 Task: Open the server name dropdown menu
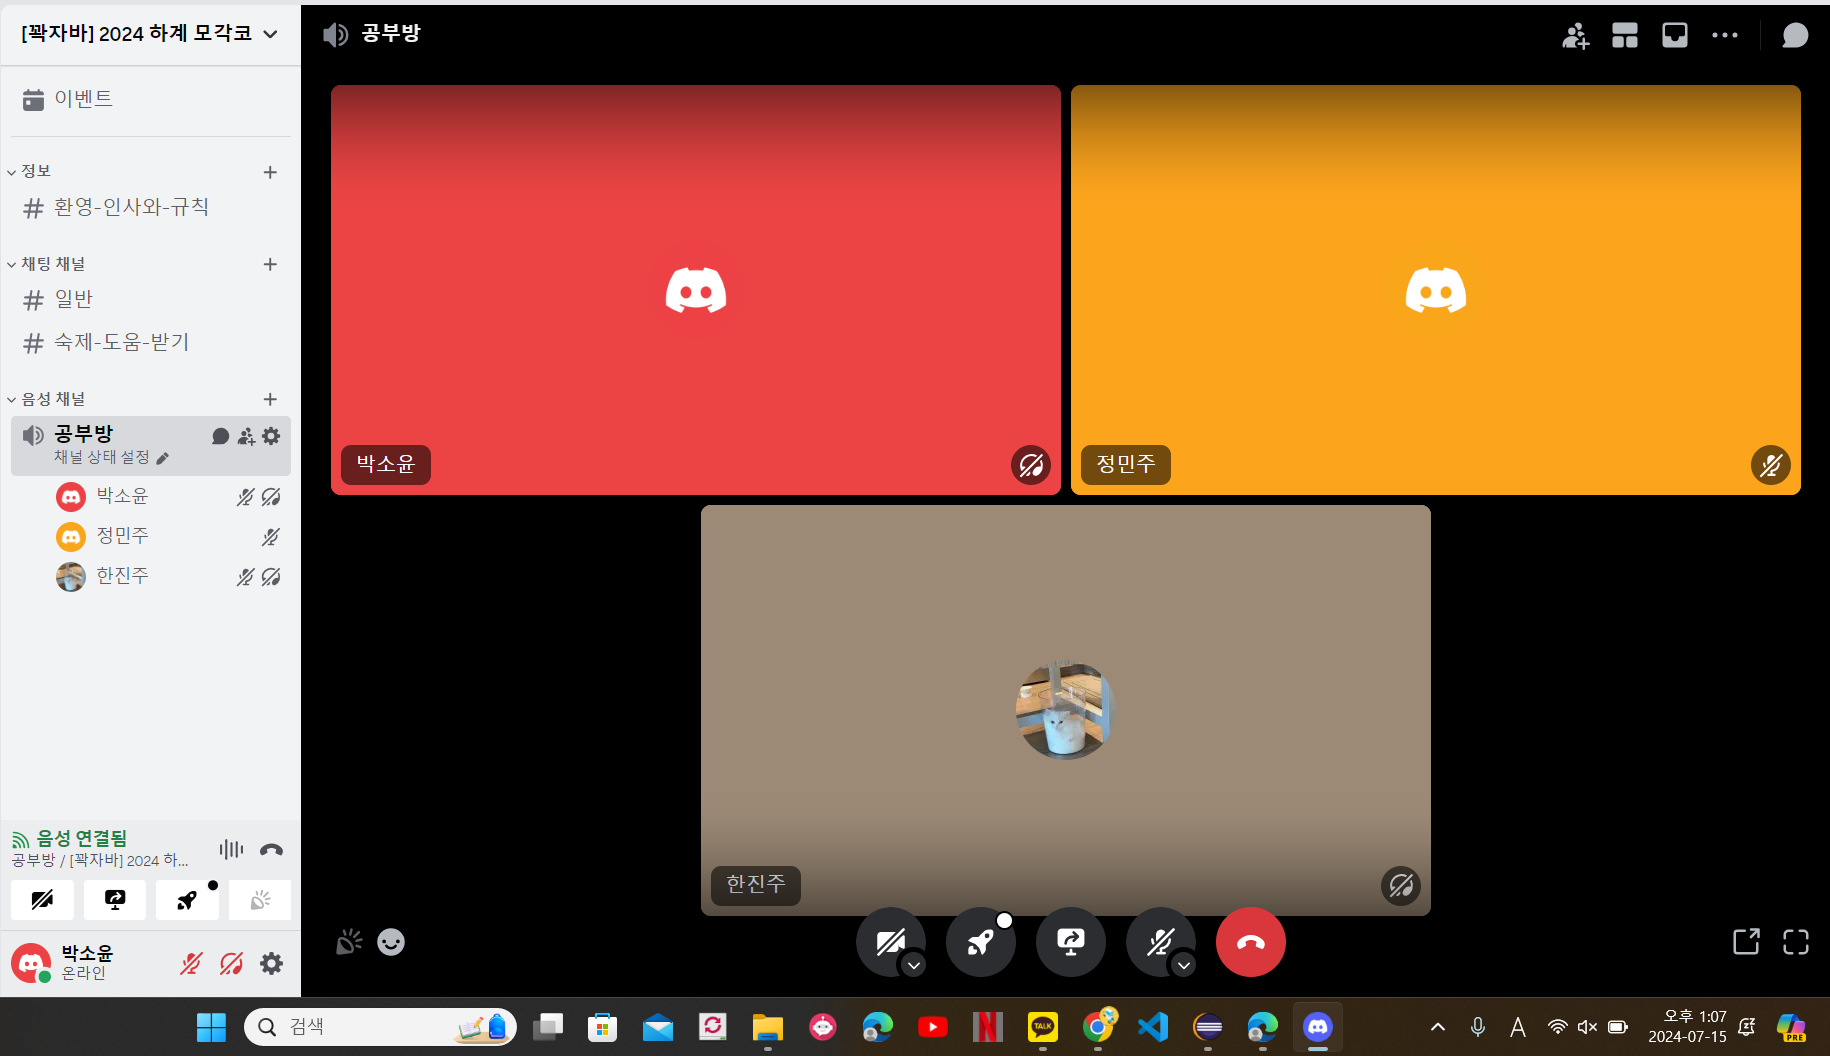150,34
